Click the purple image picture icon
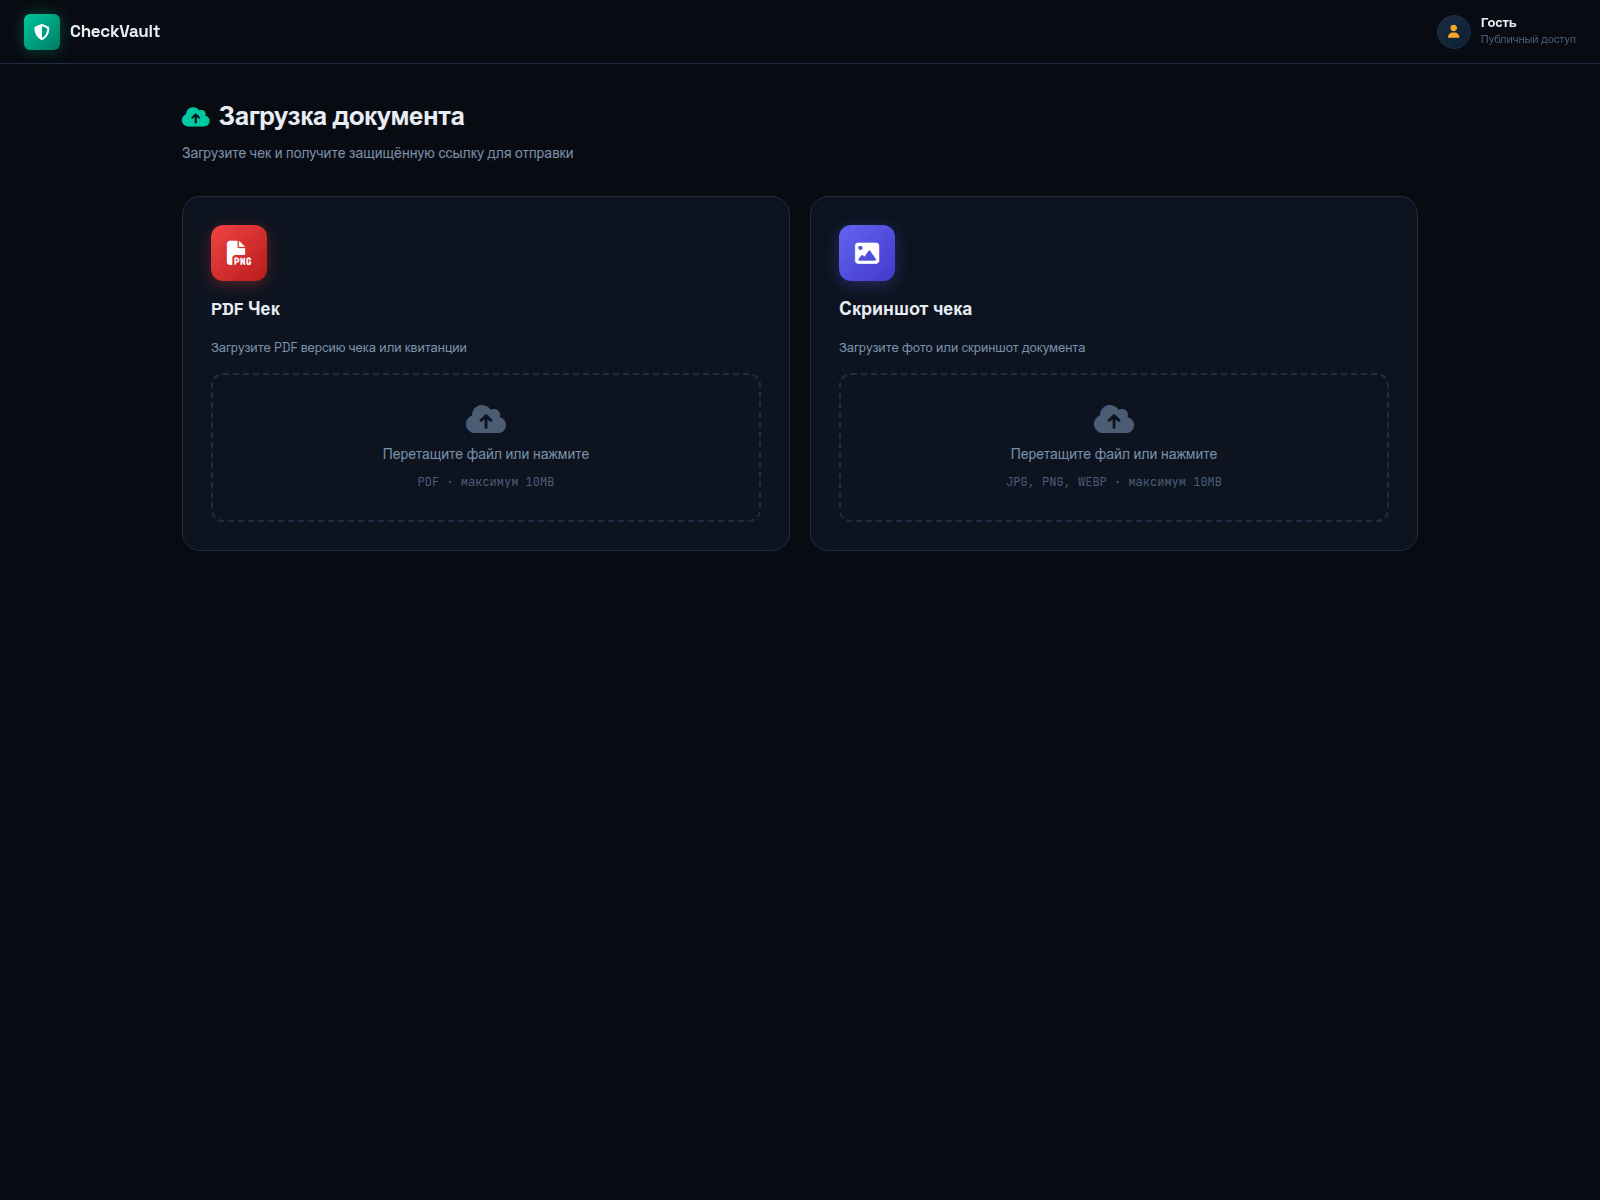 coord(867,253)
